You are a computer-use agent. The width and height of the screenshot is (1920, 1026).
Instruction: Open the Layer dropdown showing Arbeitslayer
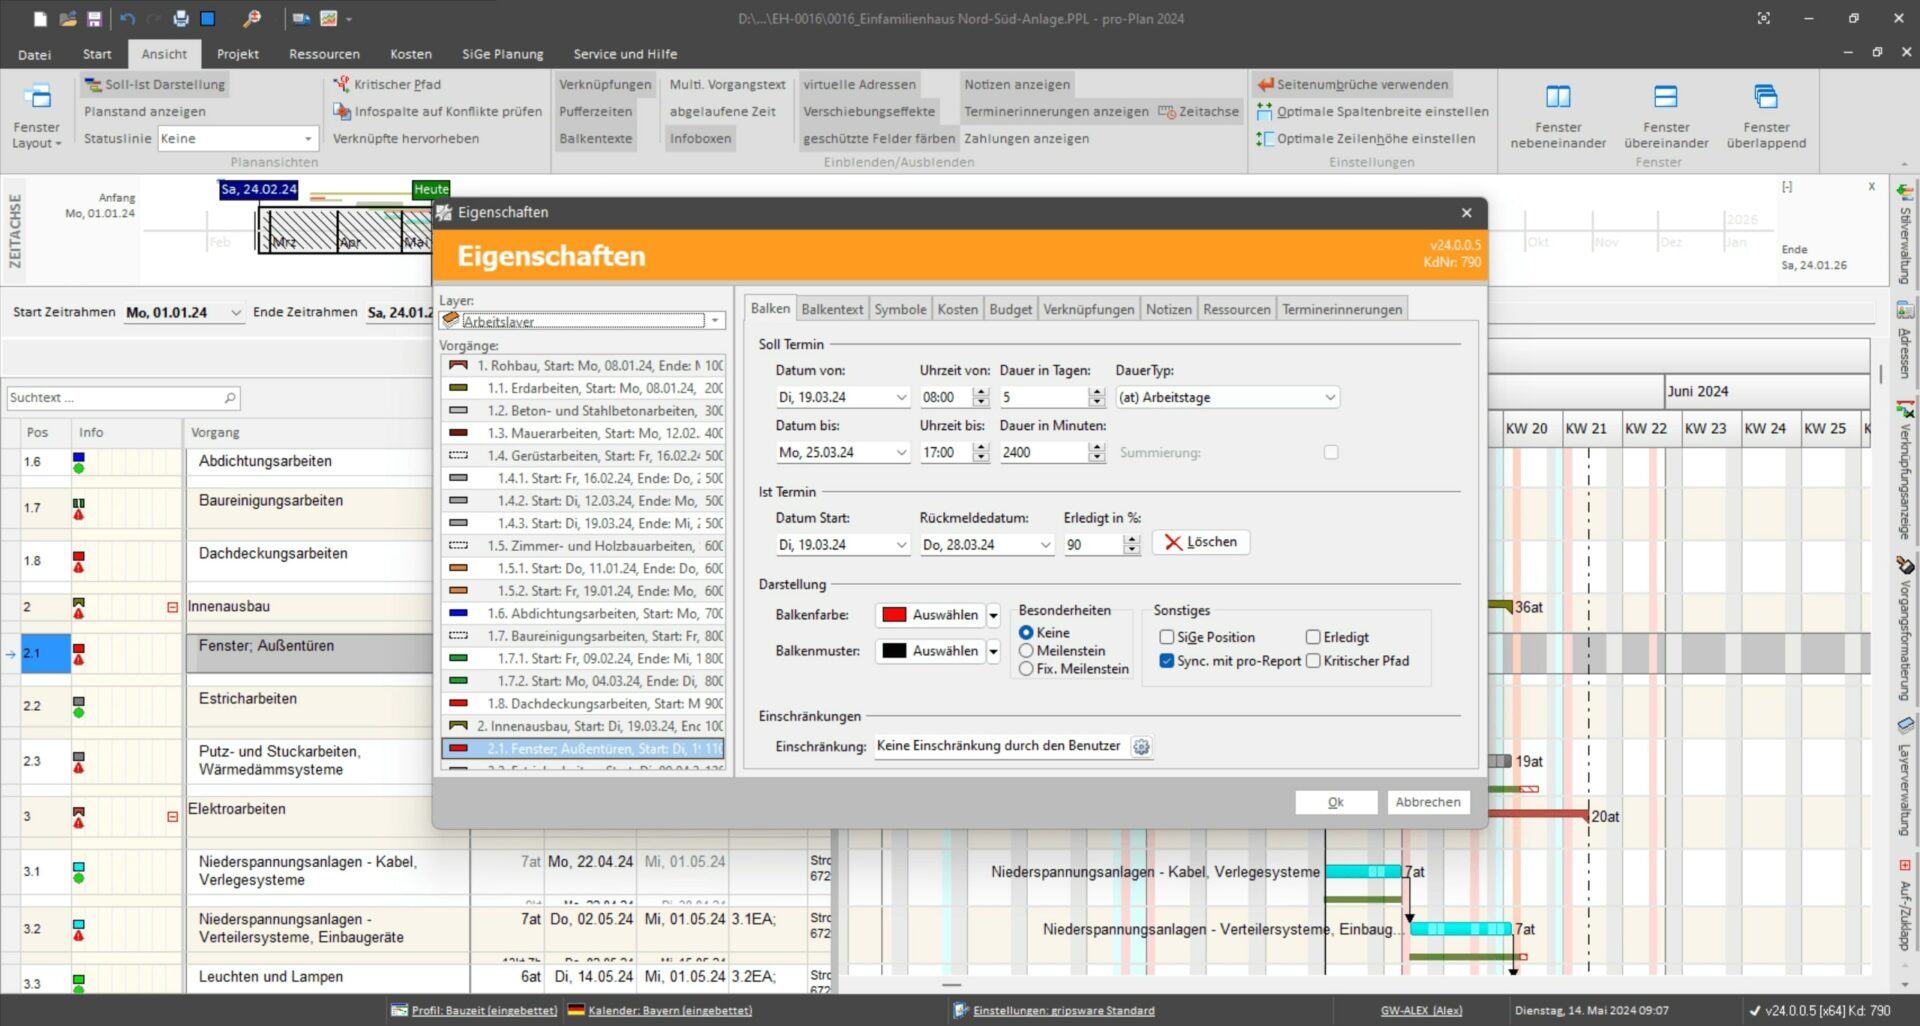click(x=716, y=320)
